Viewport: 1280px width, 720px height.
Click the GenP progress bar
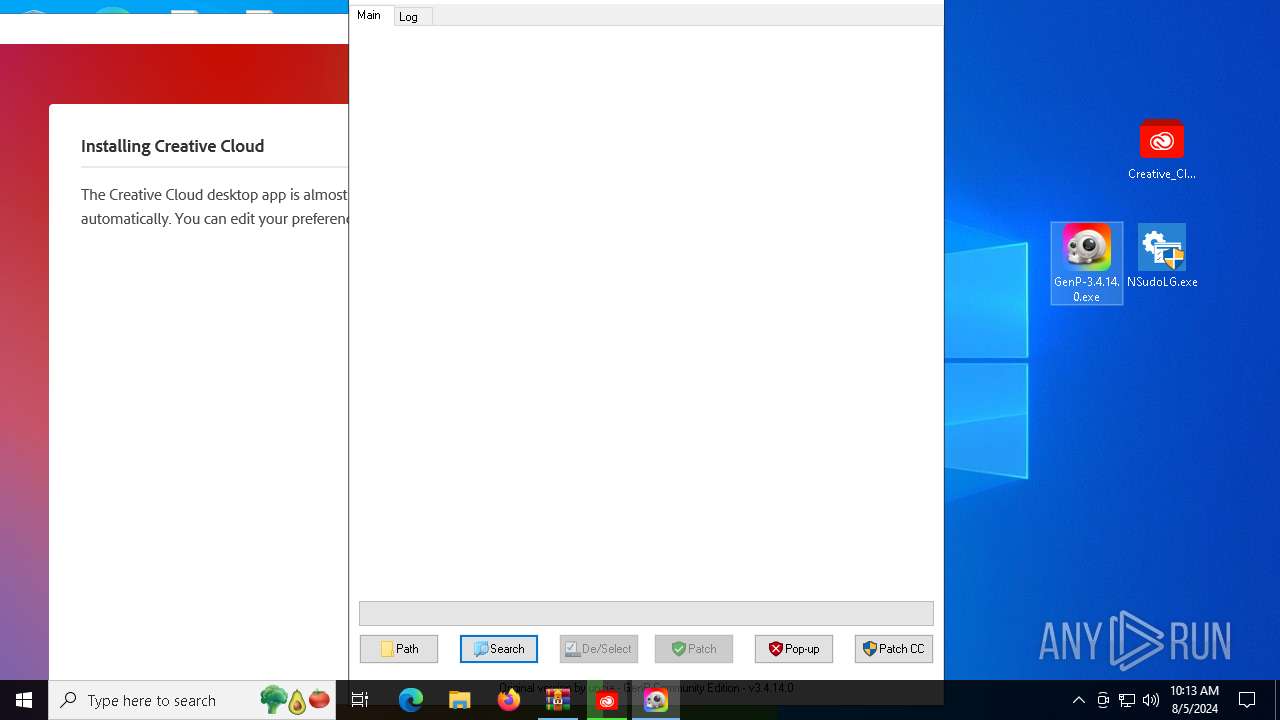[x=646, y=613]
